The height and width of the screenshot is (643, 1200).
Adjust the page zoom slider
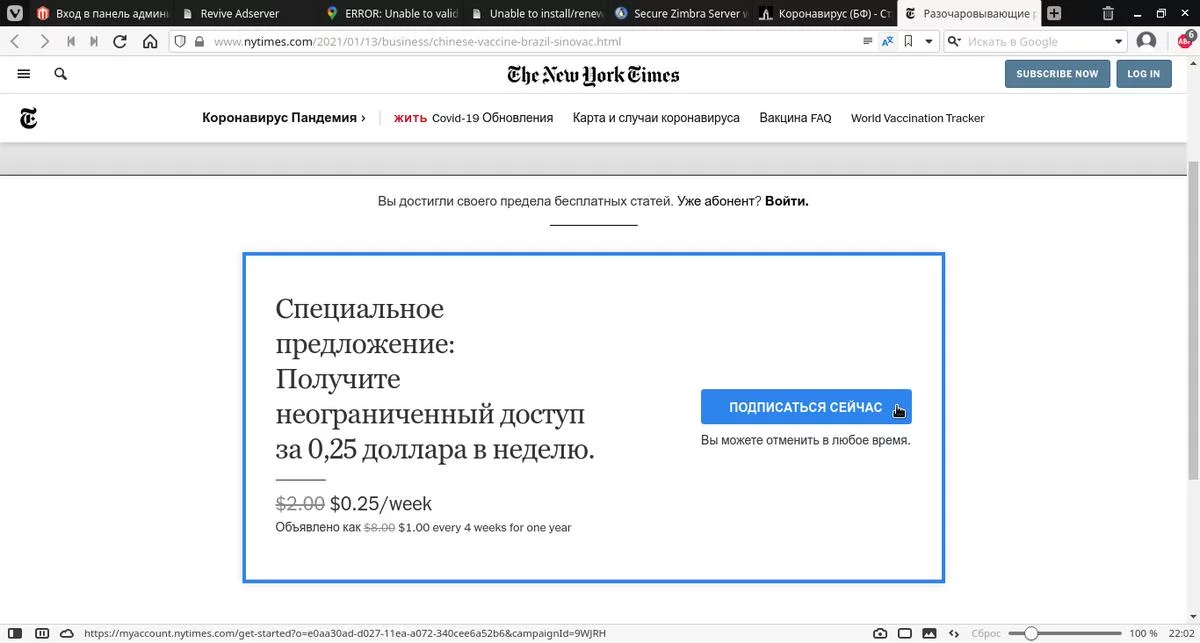(1031, 634)
